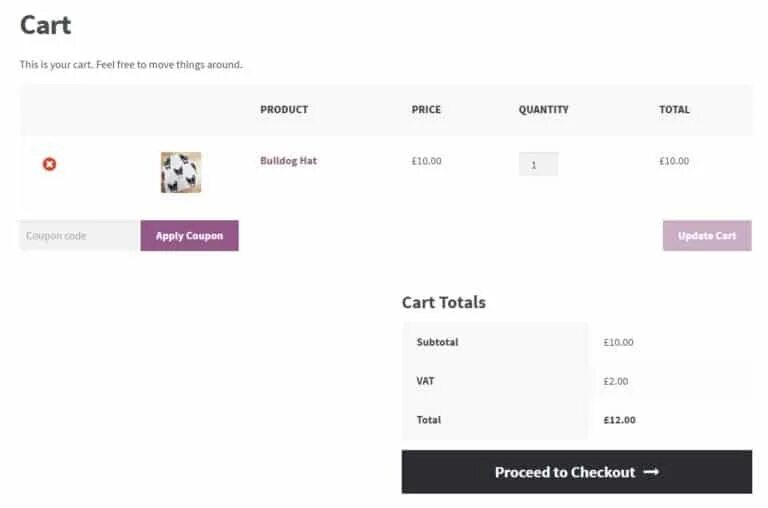
Task: Remove Bulldog Hat using red X icon
Action: tap(49, 164)
